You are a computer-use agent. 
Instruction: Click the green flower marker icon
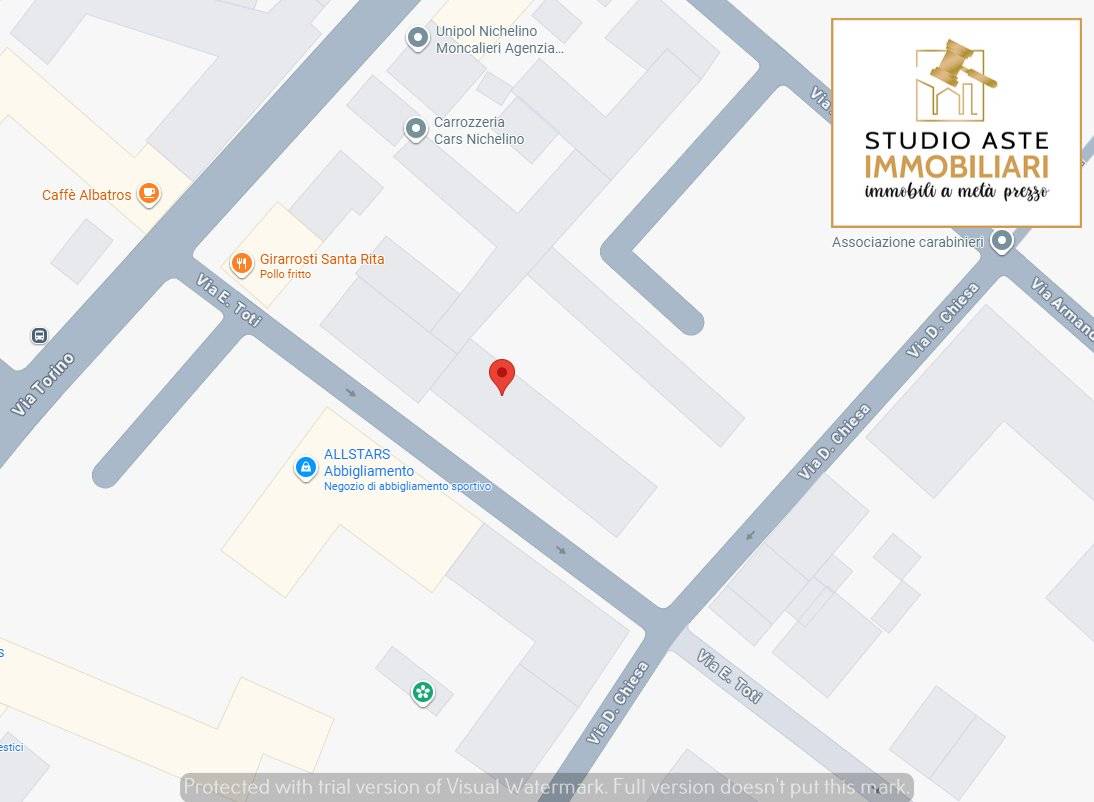[x=423, y=691]
